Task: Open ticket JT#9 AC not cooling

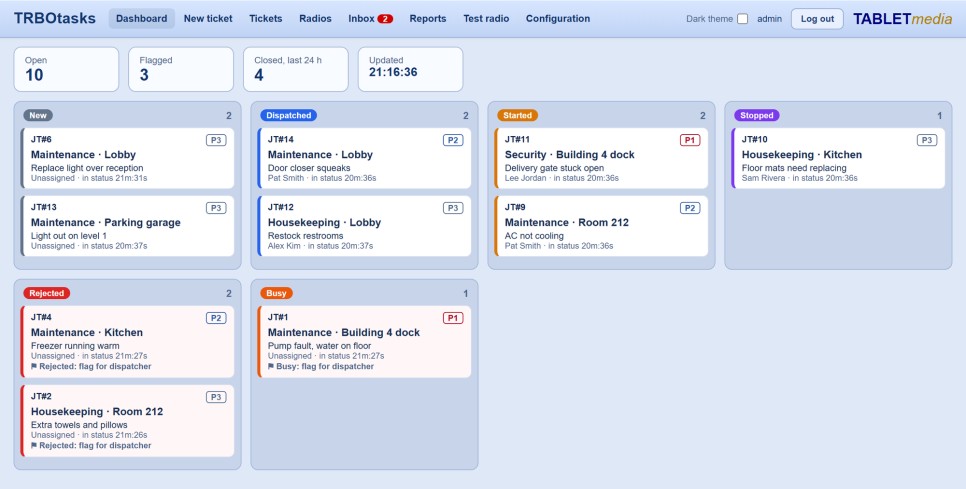Action: [602, 226]
